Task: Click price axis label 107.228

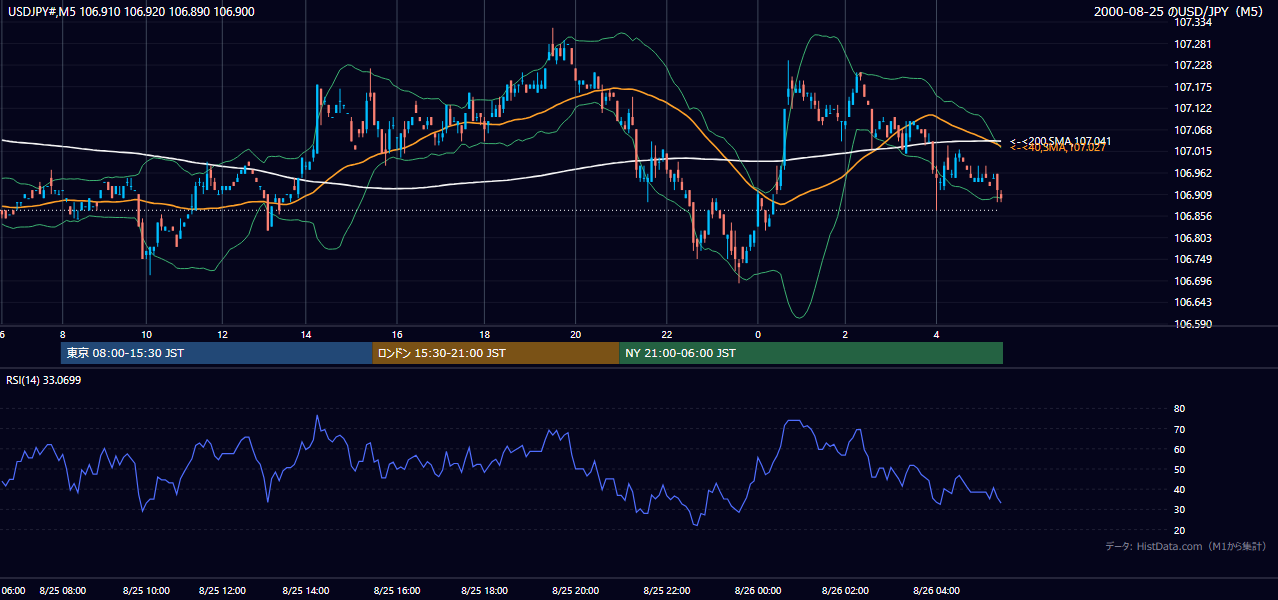Action: click(1195, 66)
